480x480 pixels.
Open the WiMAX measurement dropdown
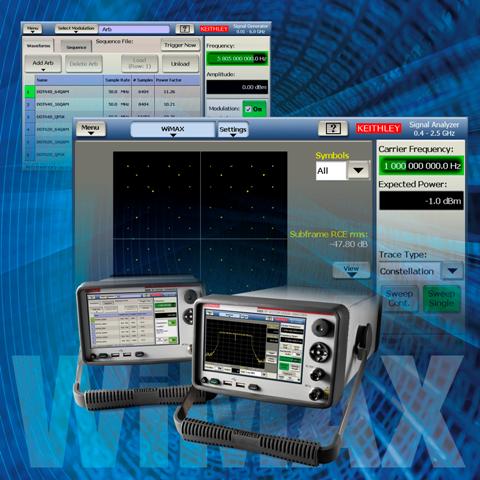[172, 130]
